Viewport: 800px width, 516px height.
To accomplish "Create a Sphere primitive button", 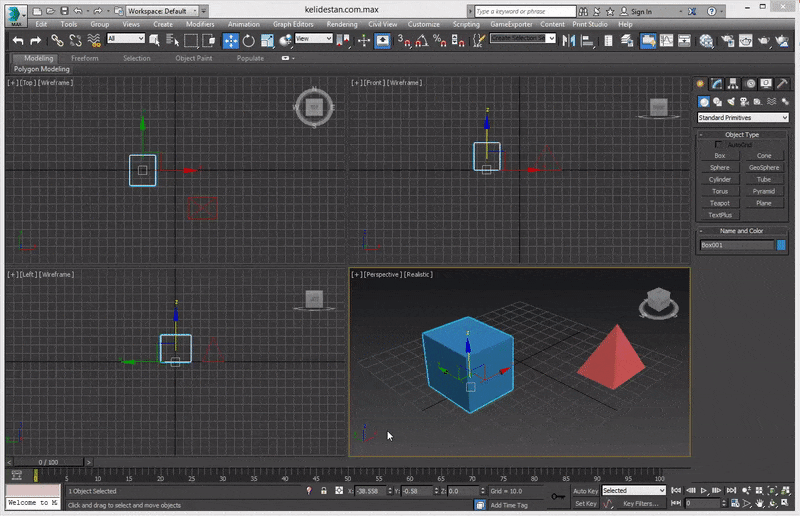I will 719,167.
